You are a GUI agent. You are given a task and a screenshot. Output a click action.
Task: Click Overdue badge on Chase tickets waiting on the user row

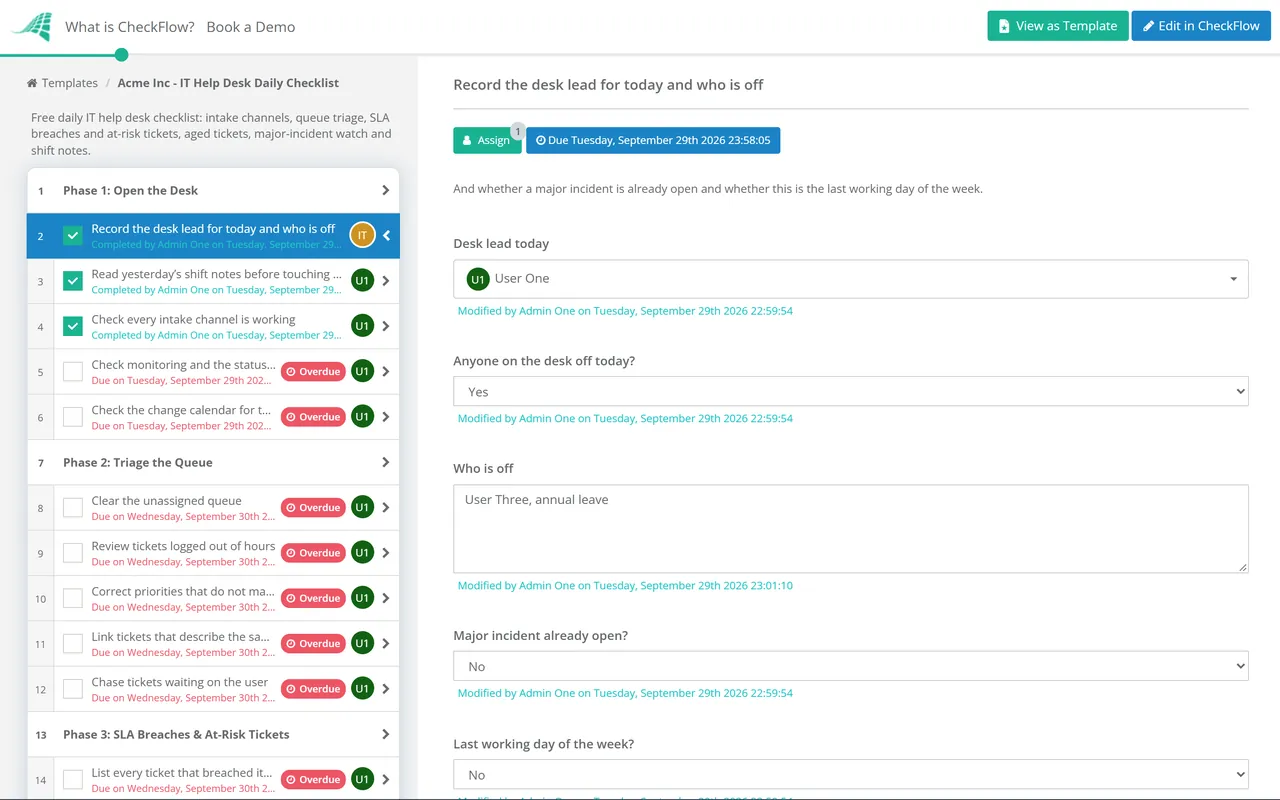(x=313, y=689)
